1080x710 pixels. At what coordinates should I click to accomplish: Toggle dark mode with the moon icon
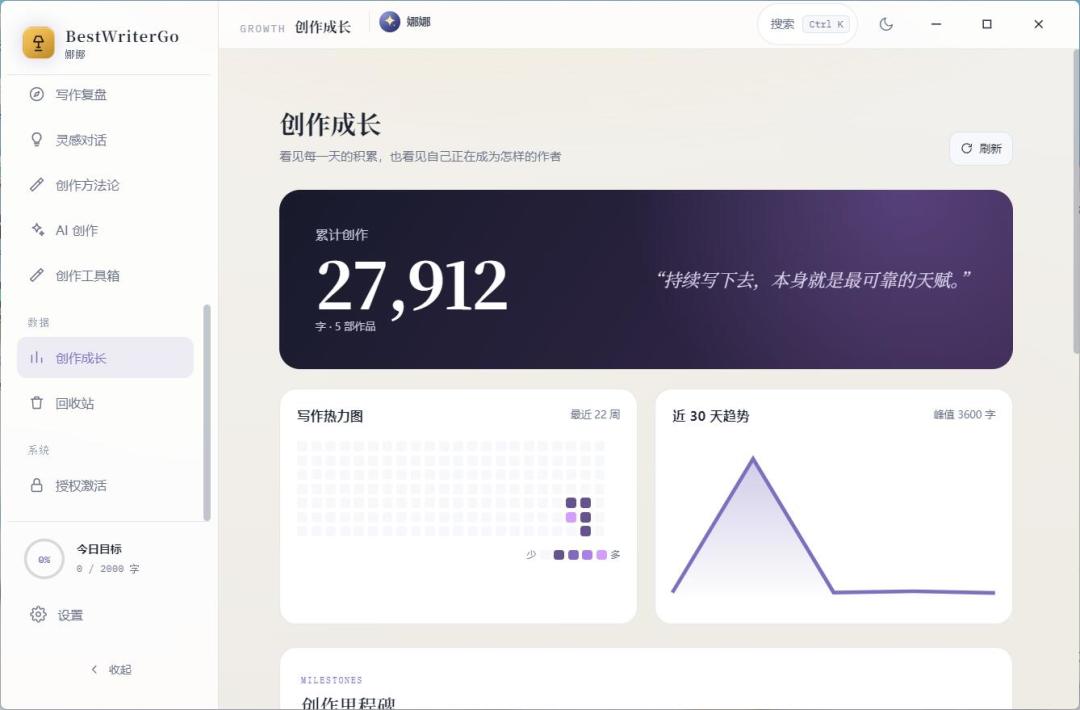coord(886,24)
